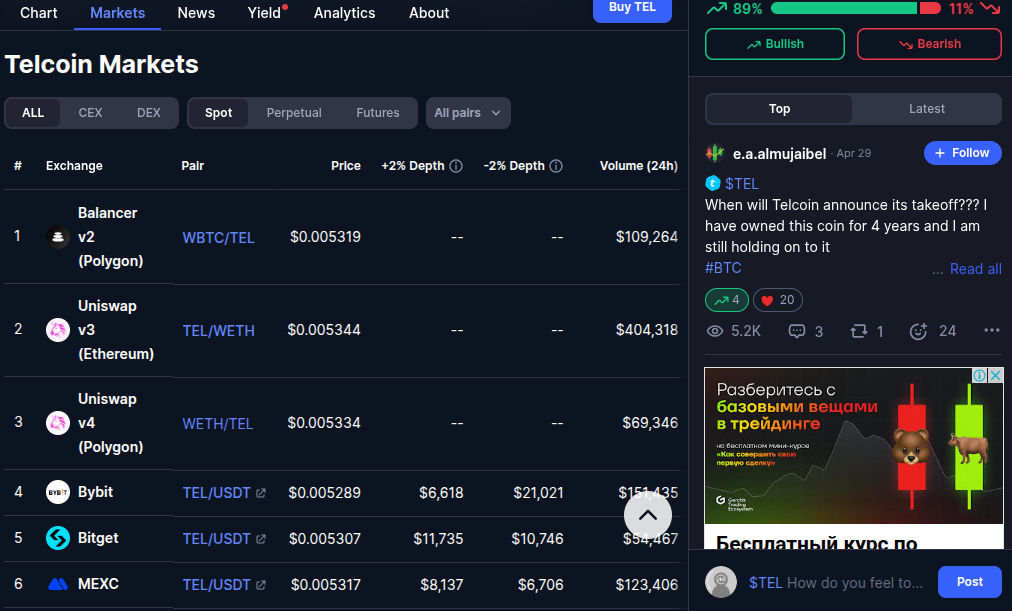Click the MEXC exchange name
The height and width of the screenshot is (611, 1012).
coord(98,584)
